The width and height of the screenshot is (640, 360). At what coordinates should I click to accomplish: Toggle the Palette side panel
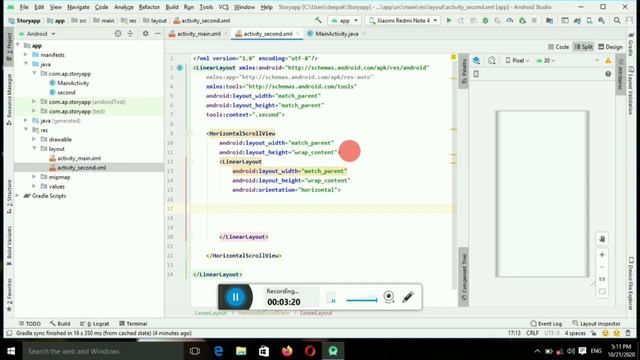point(463,71)
